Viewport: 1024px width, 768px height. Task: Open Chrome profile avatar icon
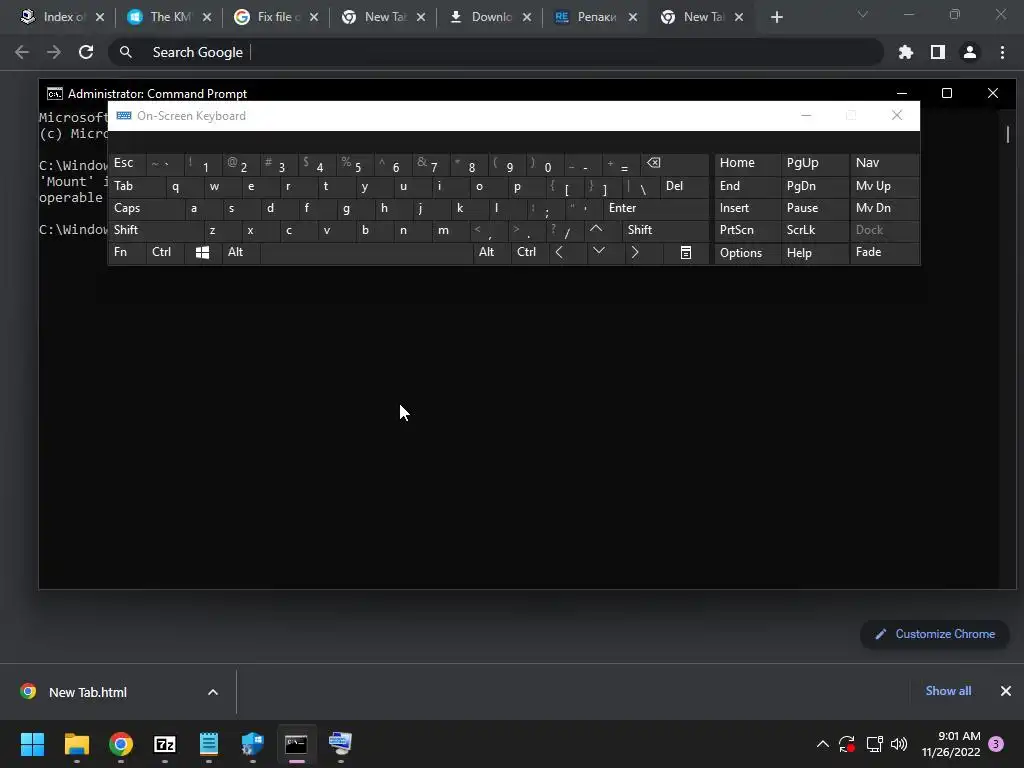[970, 52]
